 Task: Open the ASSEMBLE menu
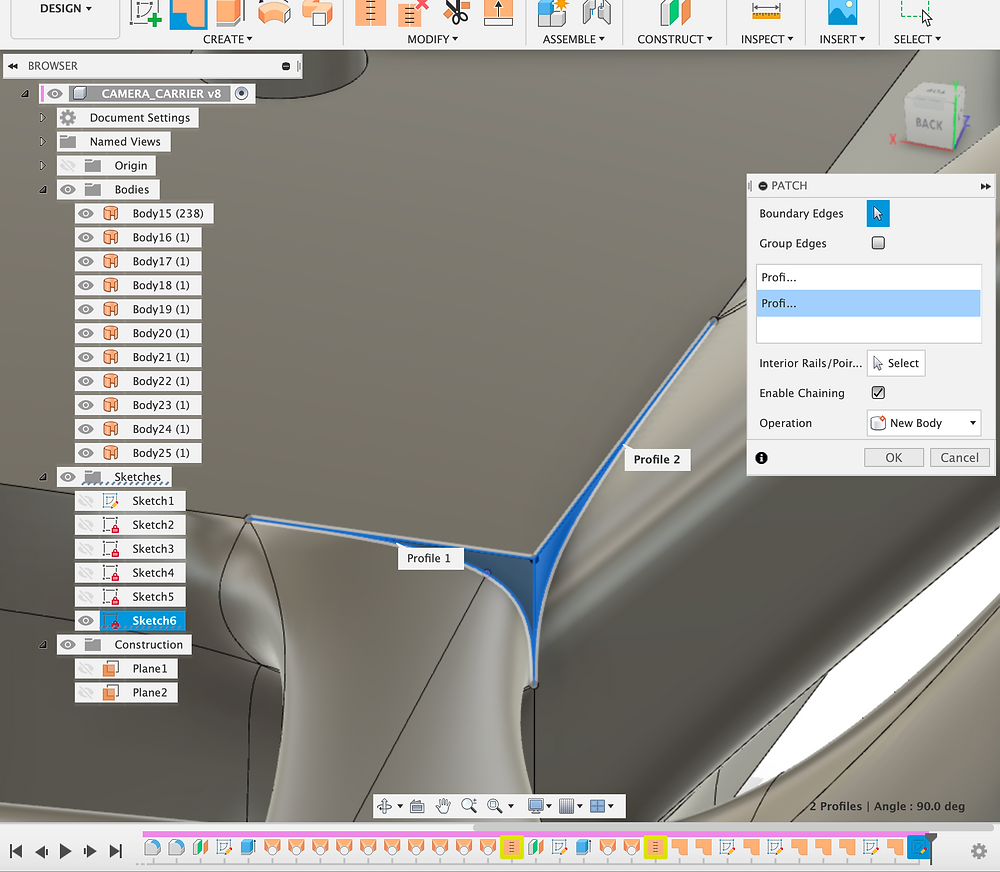click(573, 39)
